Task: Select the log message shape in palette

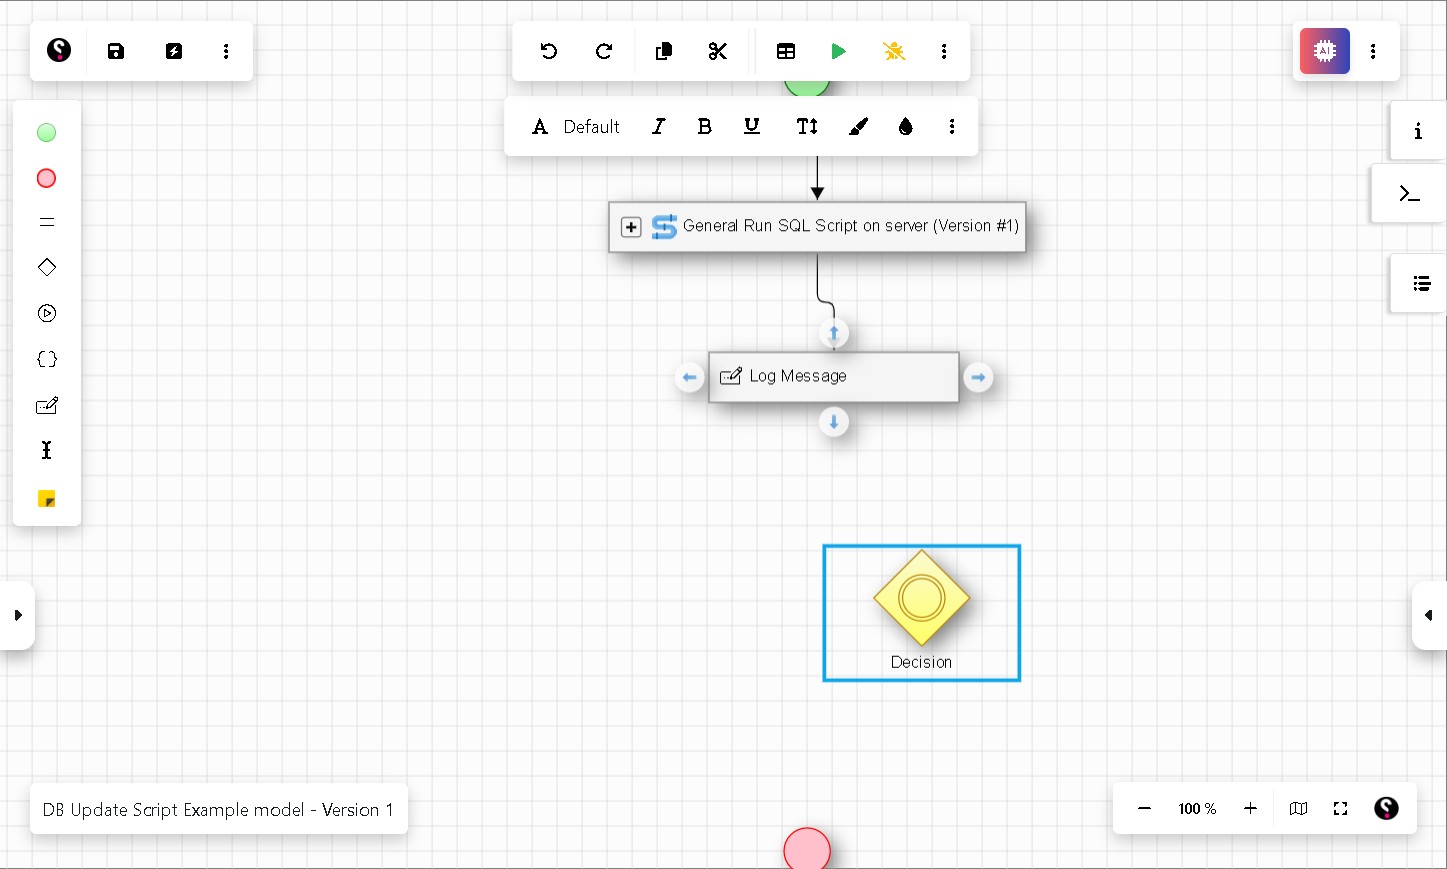Action: click(47, 405)
